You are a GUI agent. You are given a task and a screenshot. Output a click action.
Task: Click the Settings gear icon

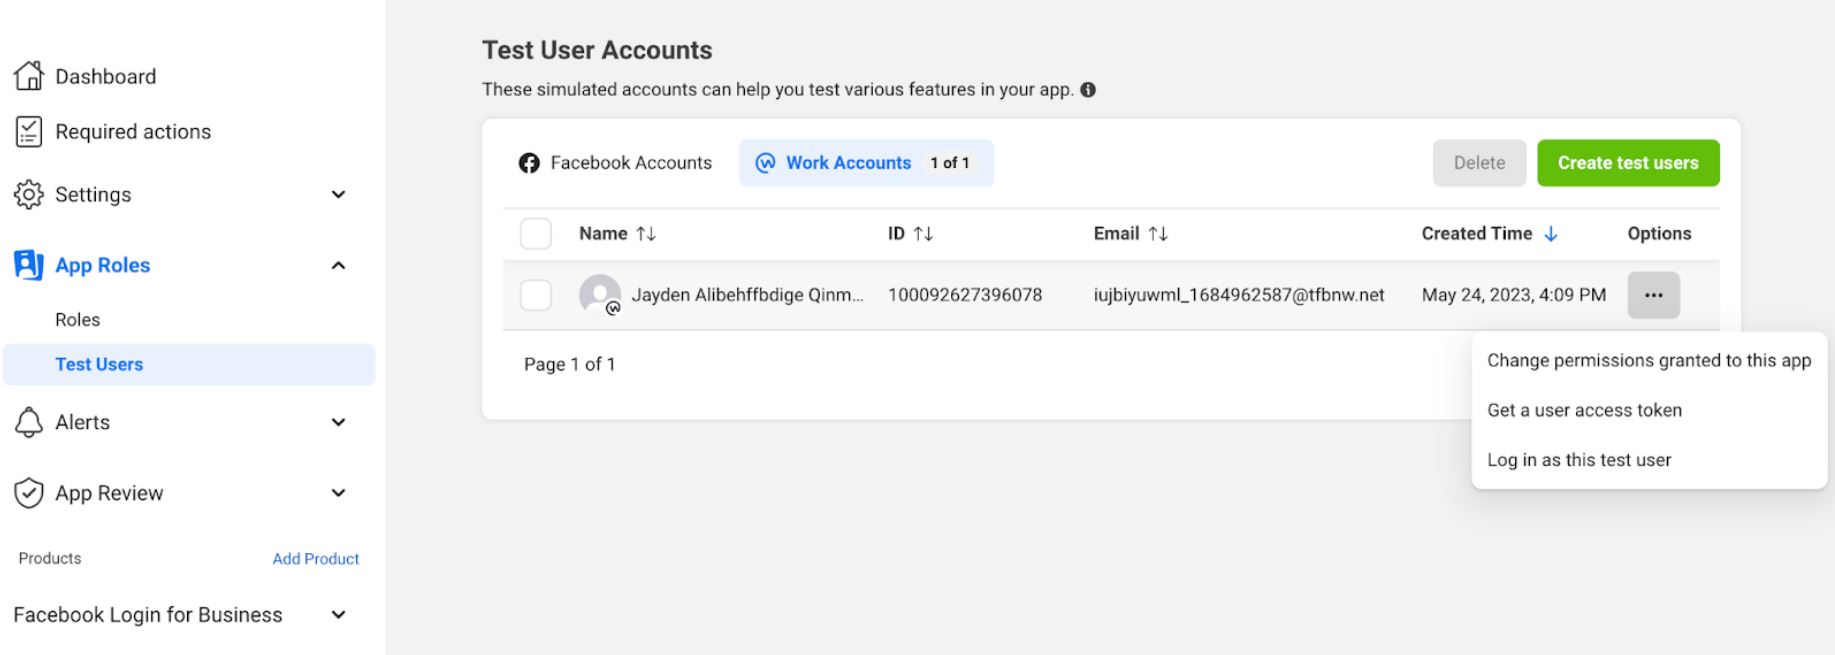(29, 194)
